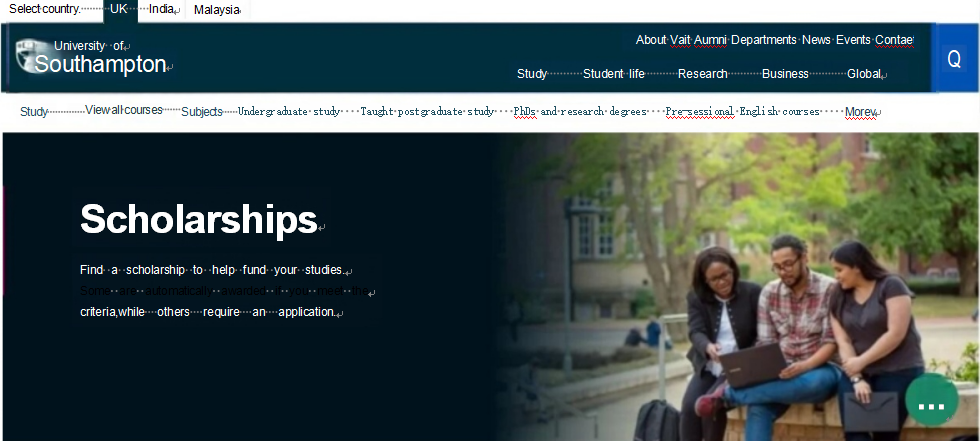Switch to the India country tab

click(x=162, y=9)
